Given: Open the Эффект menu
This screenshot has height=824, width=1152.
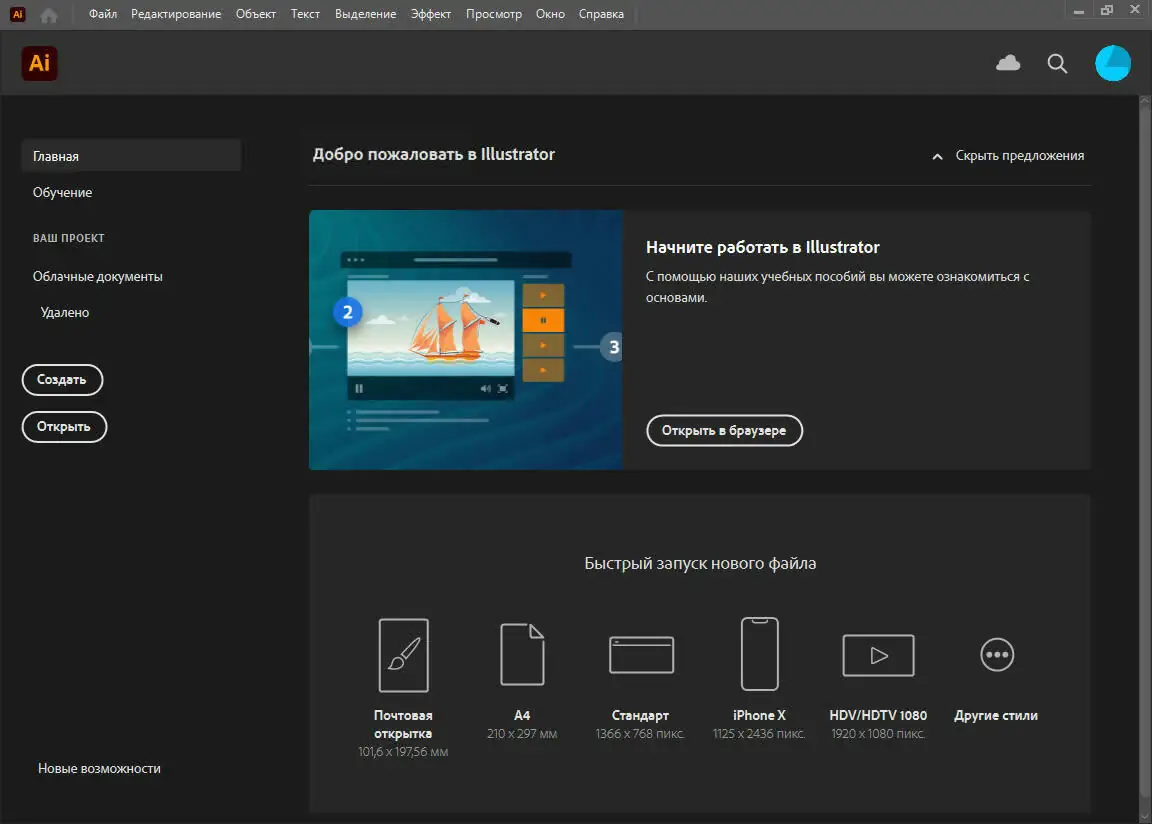Looking at the screenshot, I should (x=431, y=14).
